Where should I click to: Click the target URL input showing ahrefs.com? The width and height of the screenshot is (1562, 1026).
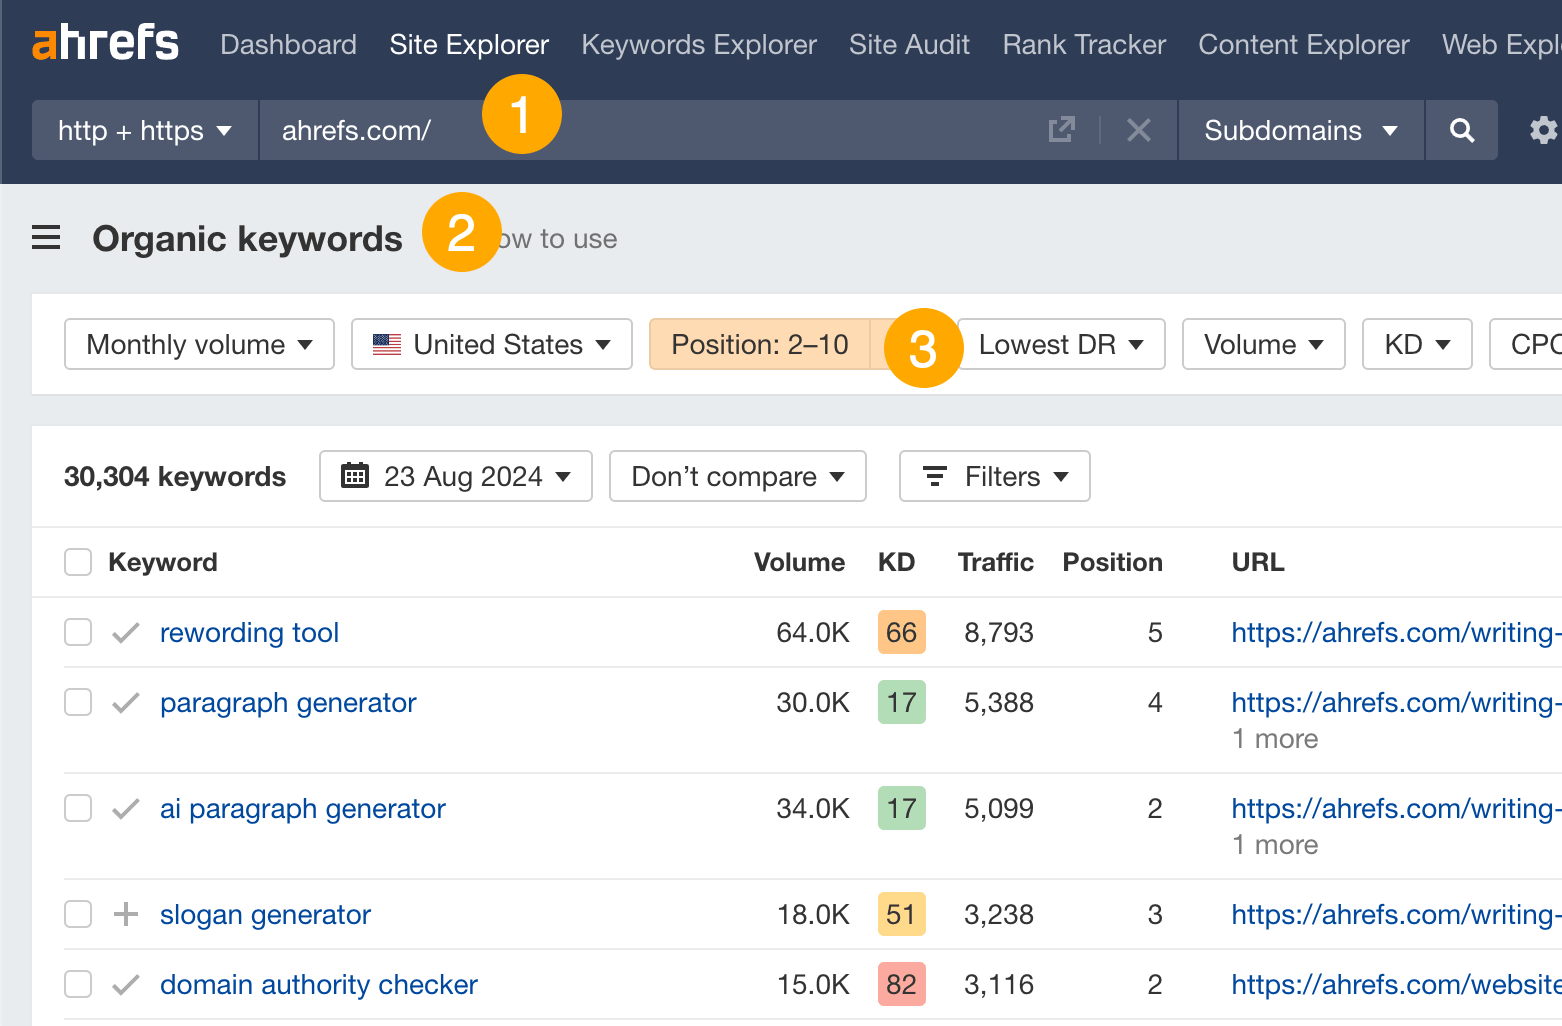coord(356,129)
